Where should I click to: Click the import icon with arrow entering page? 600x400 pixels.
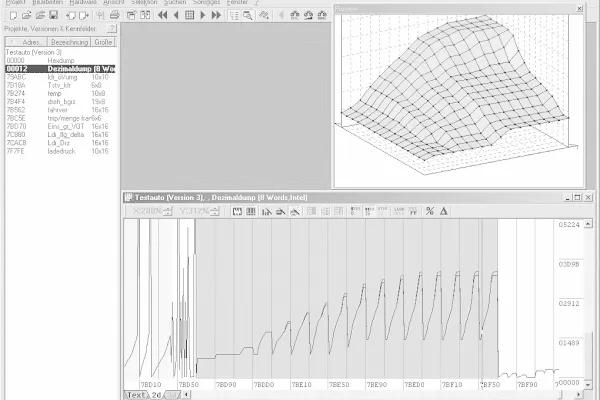click(70, 15)
